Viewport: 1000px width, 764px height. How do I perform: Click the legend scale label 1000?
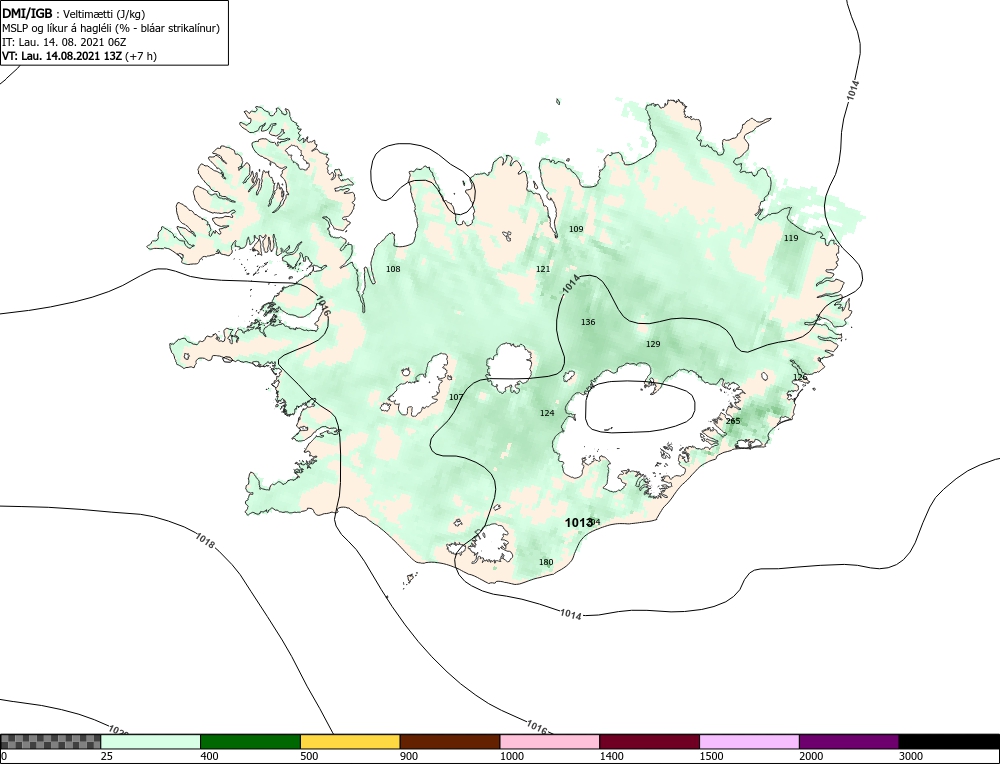pyautogui.click(x=511, y=756)
